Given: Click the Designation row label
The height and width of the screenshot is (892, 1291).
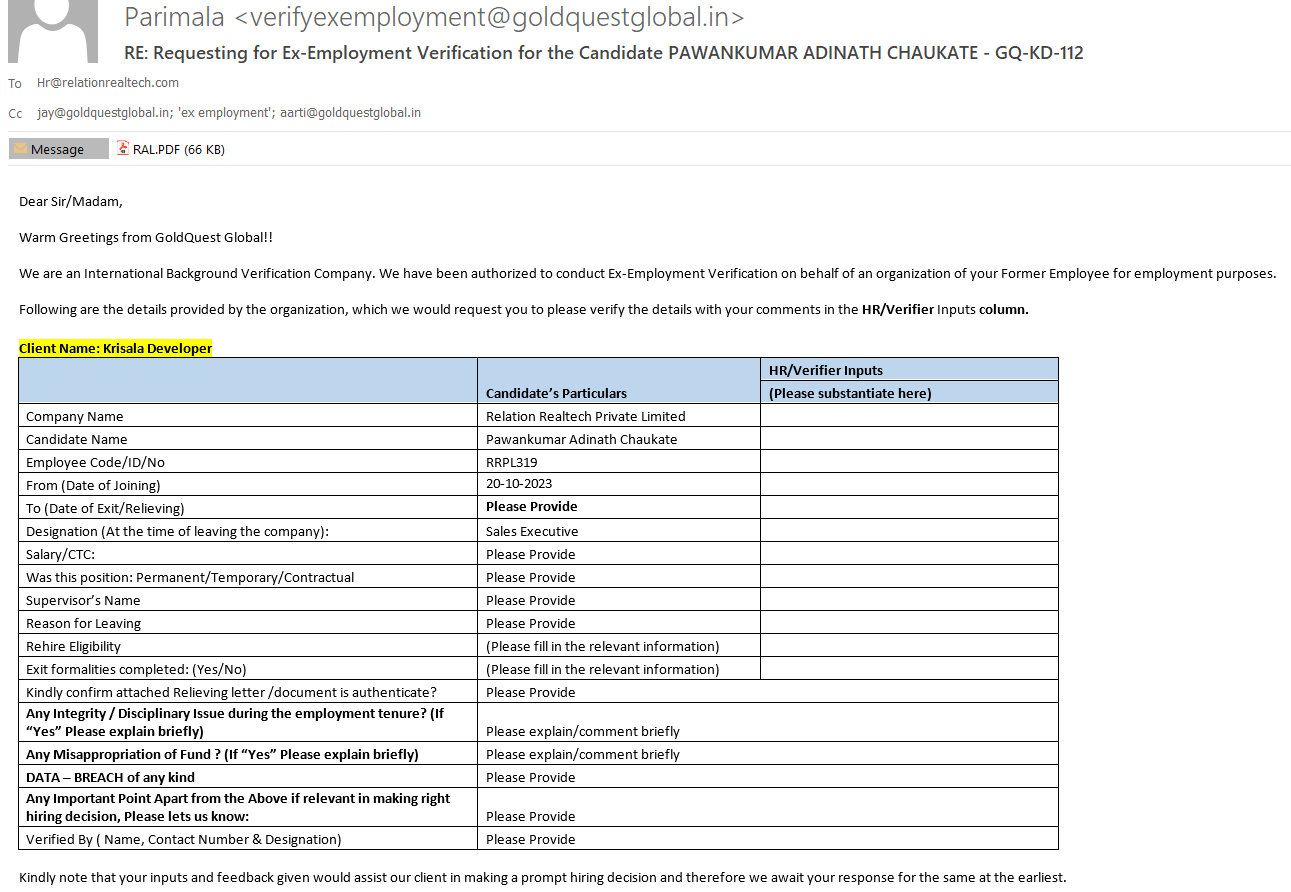Looking at the screenshot, I should 178,531.
